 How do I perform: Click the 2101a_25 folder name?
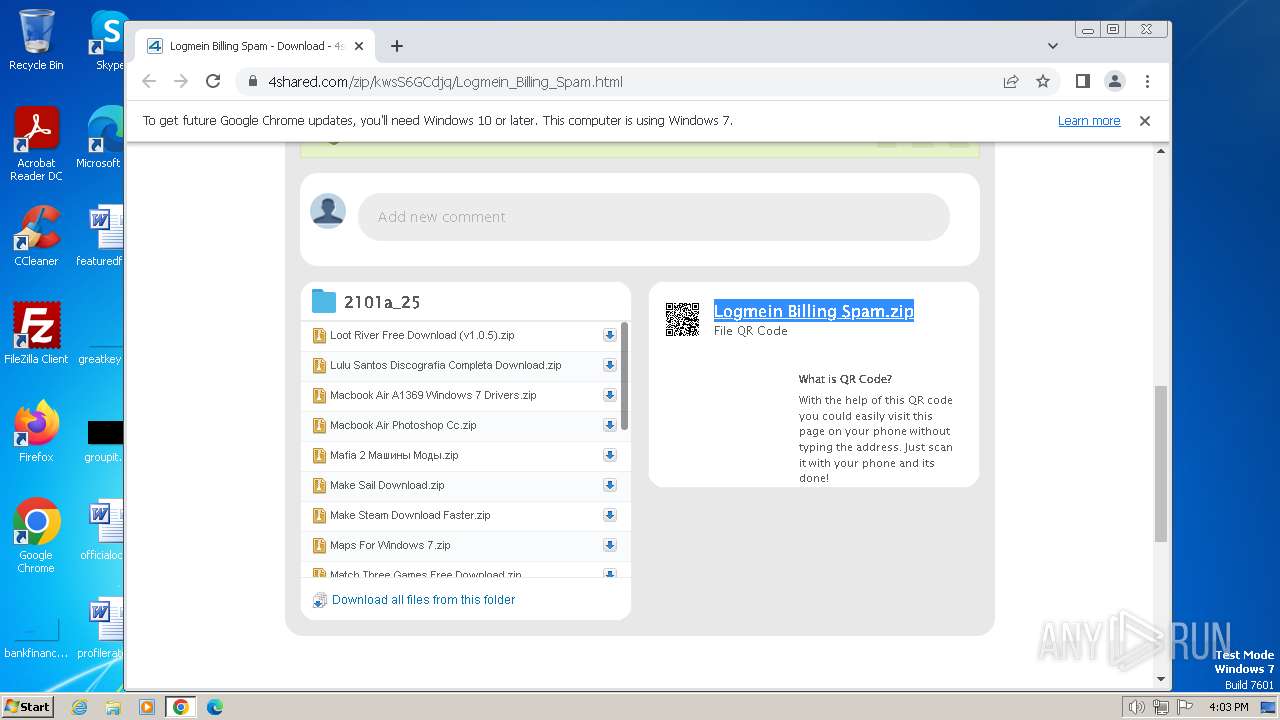click(382, 302)
